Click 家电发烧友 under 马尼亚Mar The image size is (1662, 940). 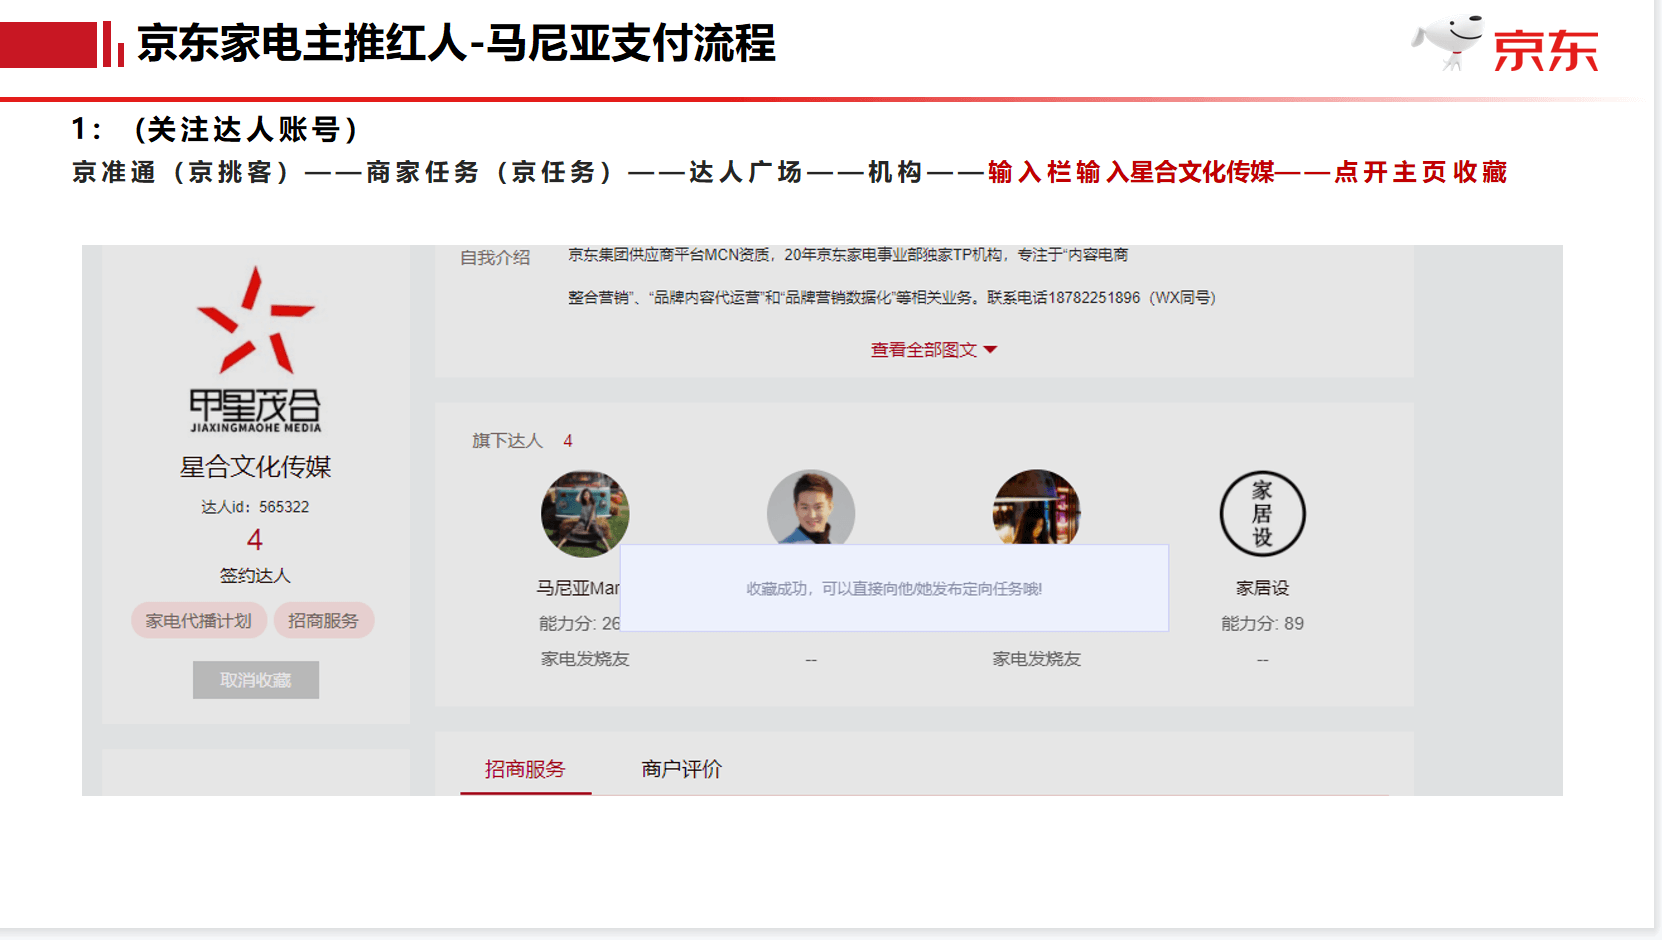(585, 659)
